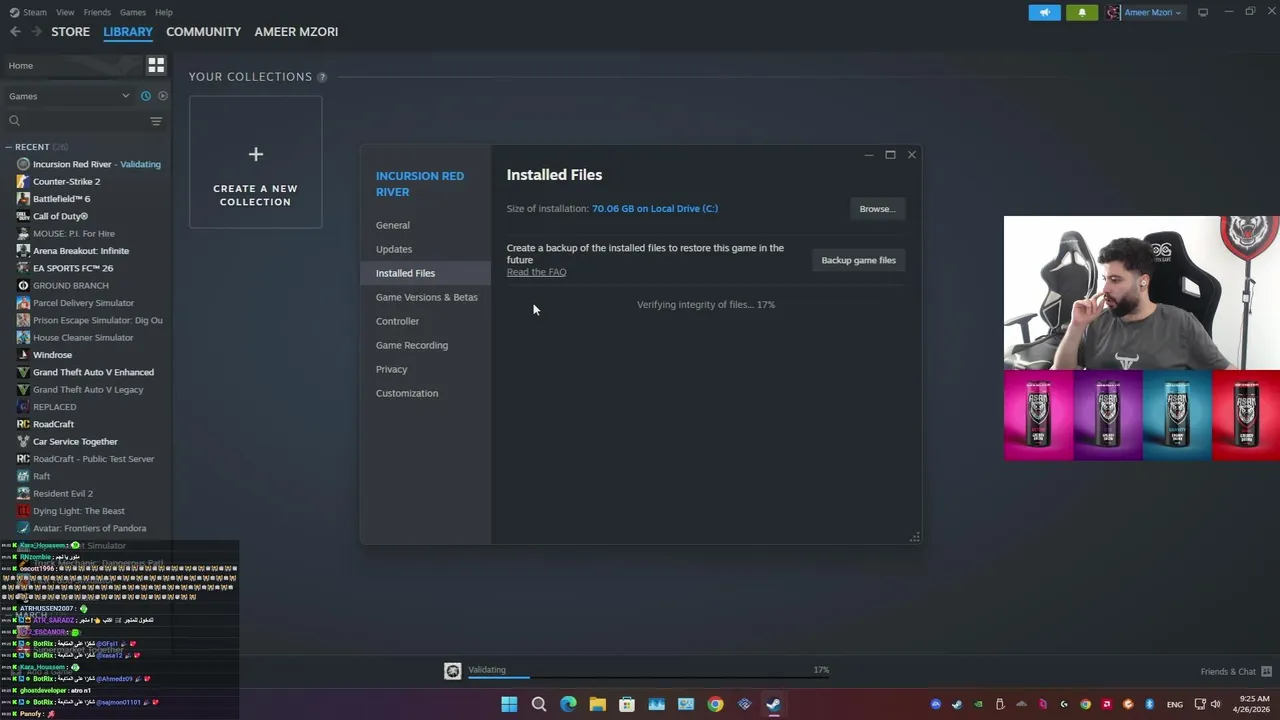This screenshot has height=720, width=1280.
Task: Select the Game Recording tab
Action: (x=426, y=345)
